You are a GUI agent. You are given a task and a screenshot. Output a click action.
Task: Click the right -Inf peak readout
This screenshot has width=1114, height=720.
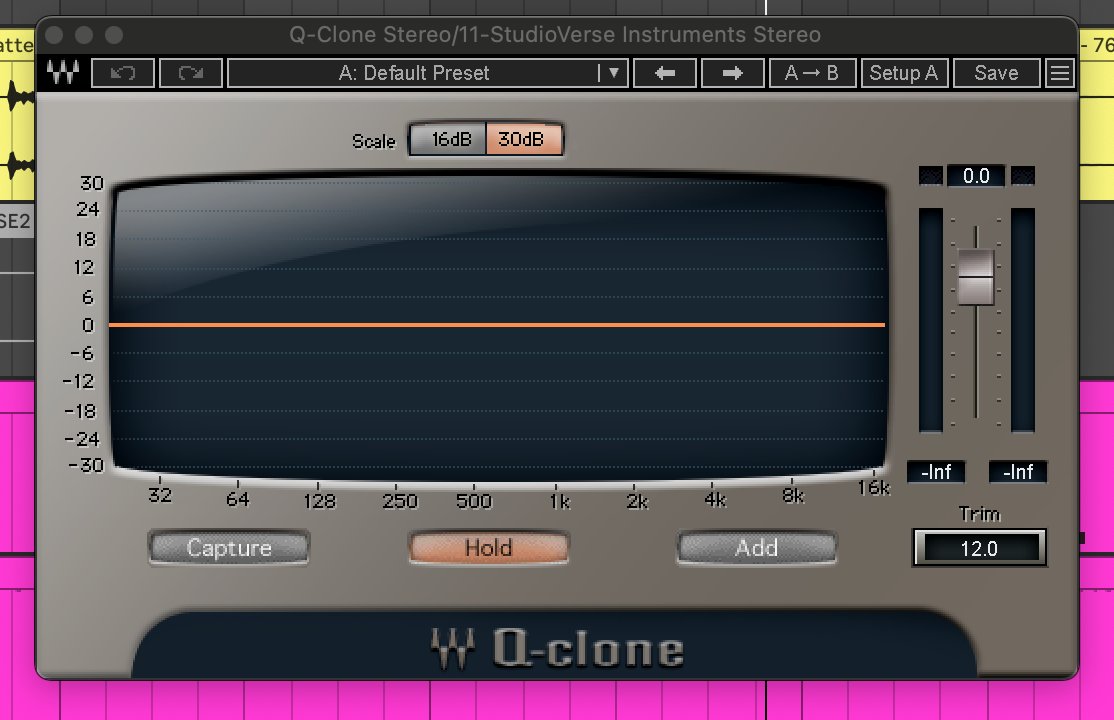pyautogui.click(x=1017, y=472)
